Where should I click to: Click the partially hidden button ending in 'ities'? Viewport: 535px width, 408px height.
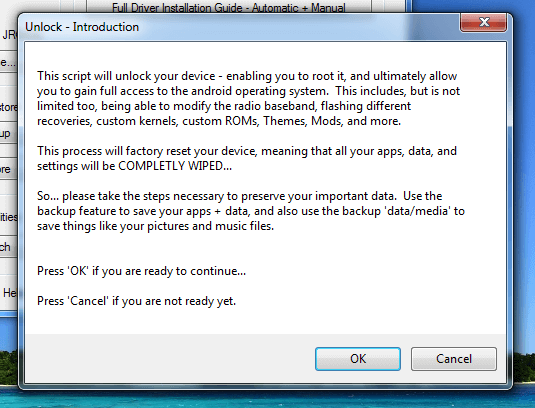click(x=9, y=217)
